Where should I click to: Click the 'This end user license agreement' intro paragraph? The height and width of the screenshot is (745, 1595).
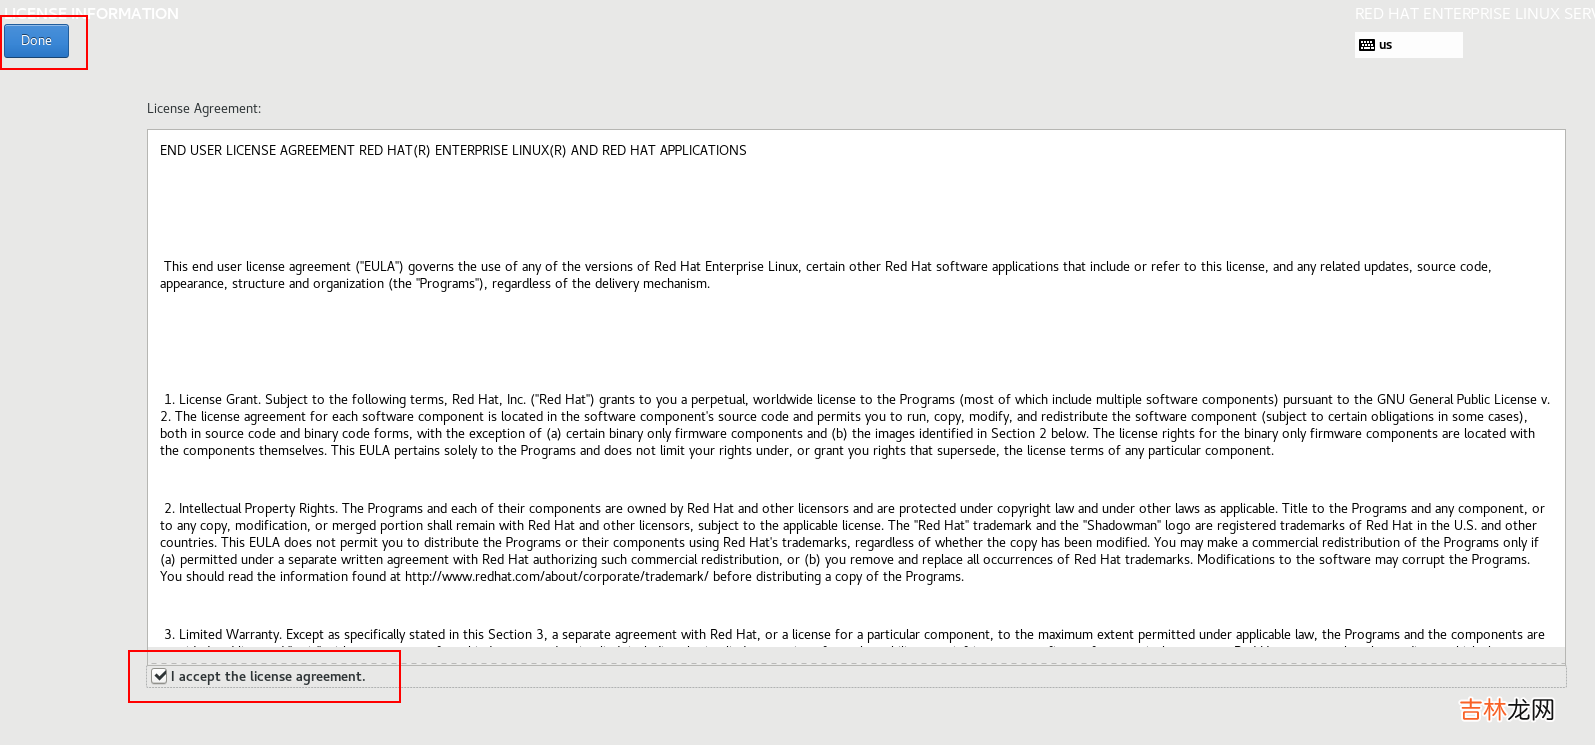tap(826, 275)
